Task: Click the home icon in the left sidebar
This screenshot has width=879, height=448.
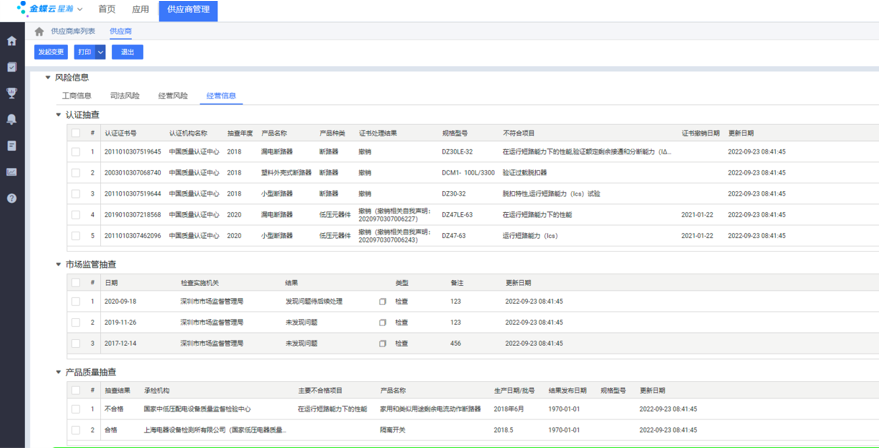Action: point(12,41)
